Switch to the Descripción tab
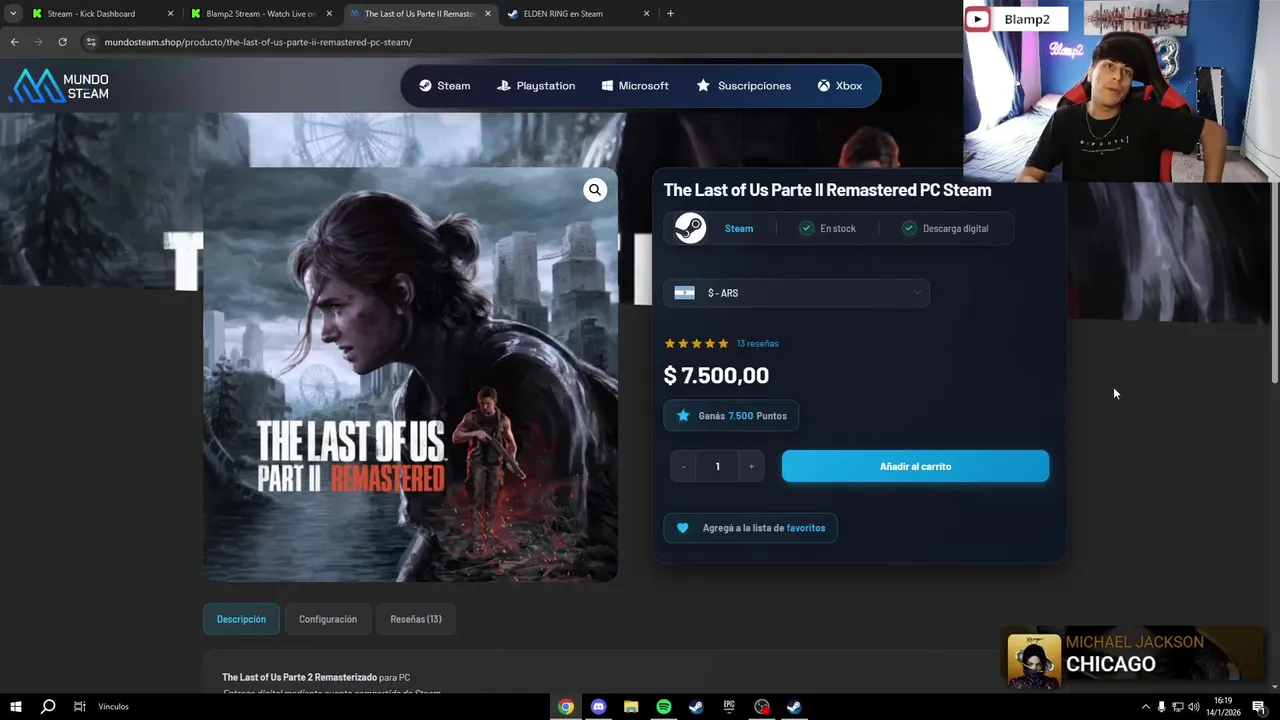 pos(241,619)
